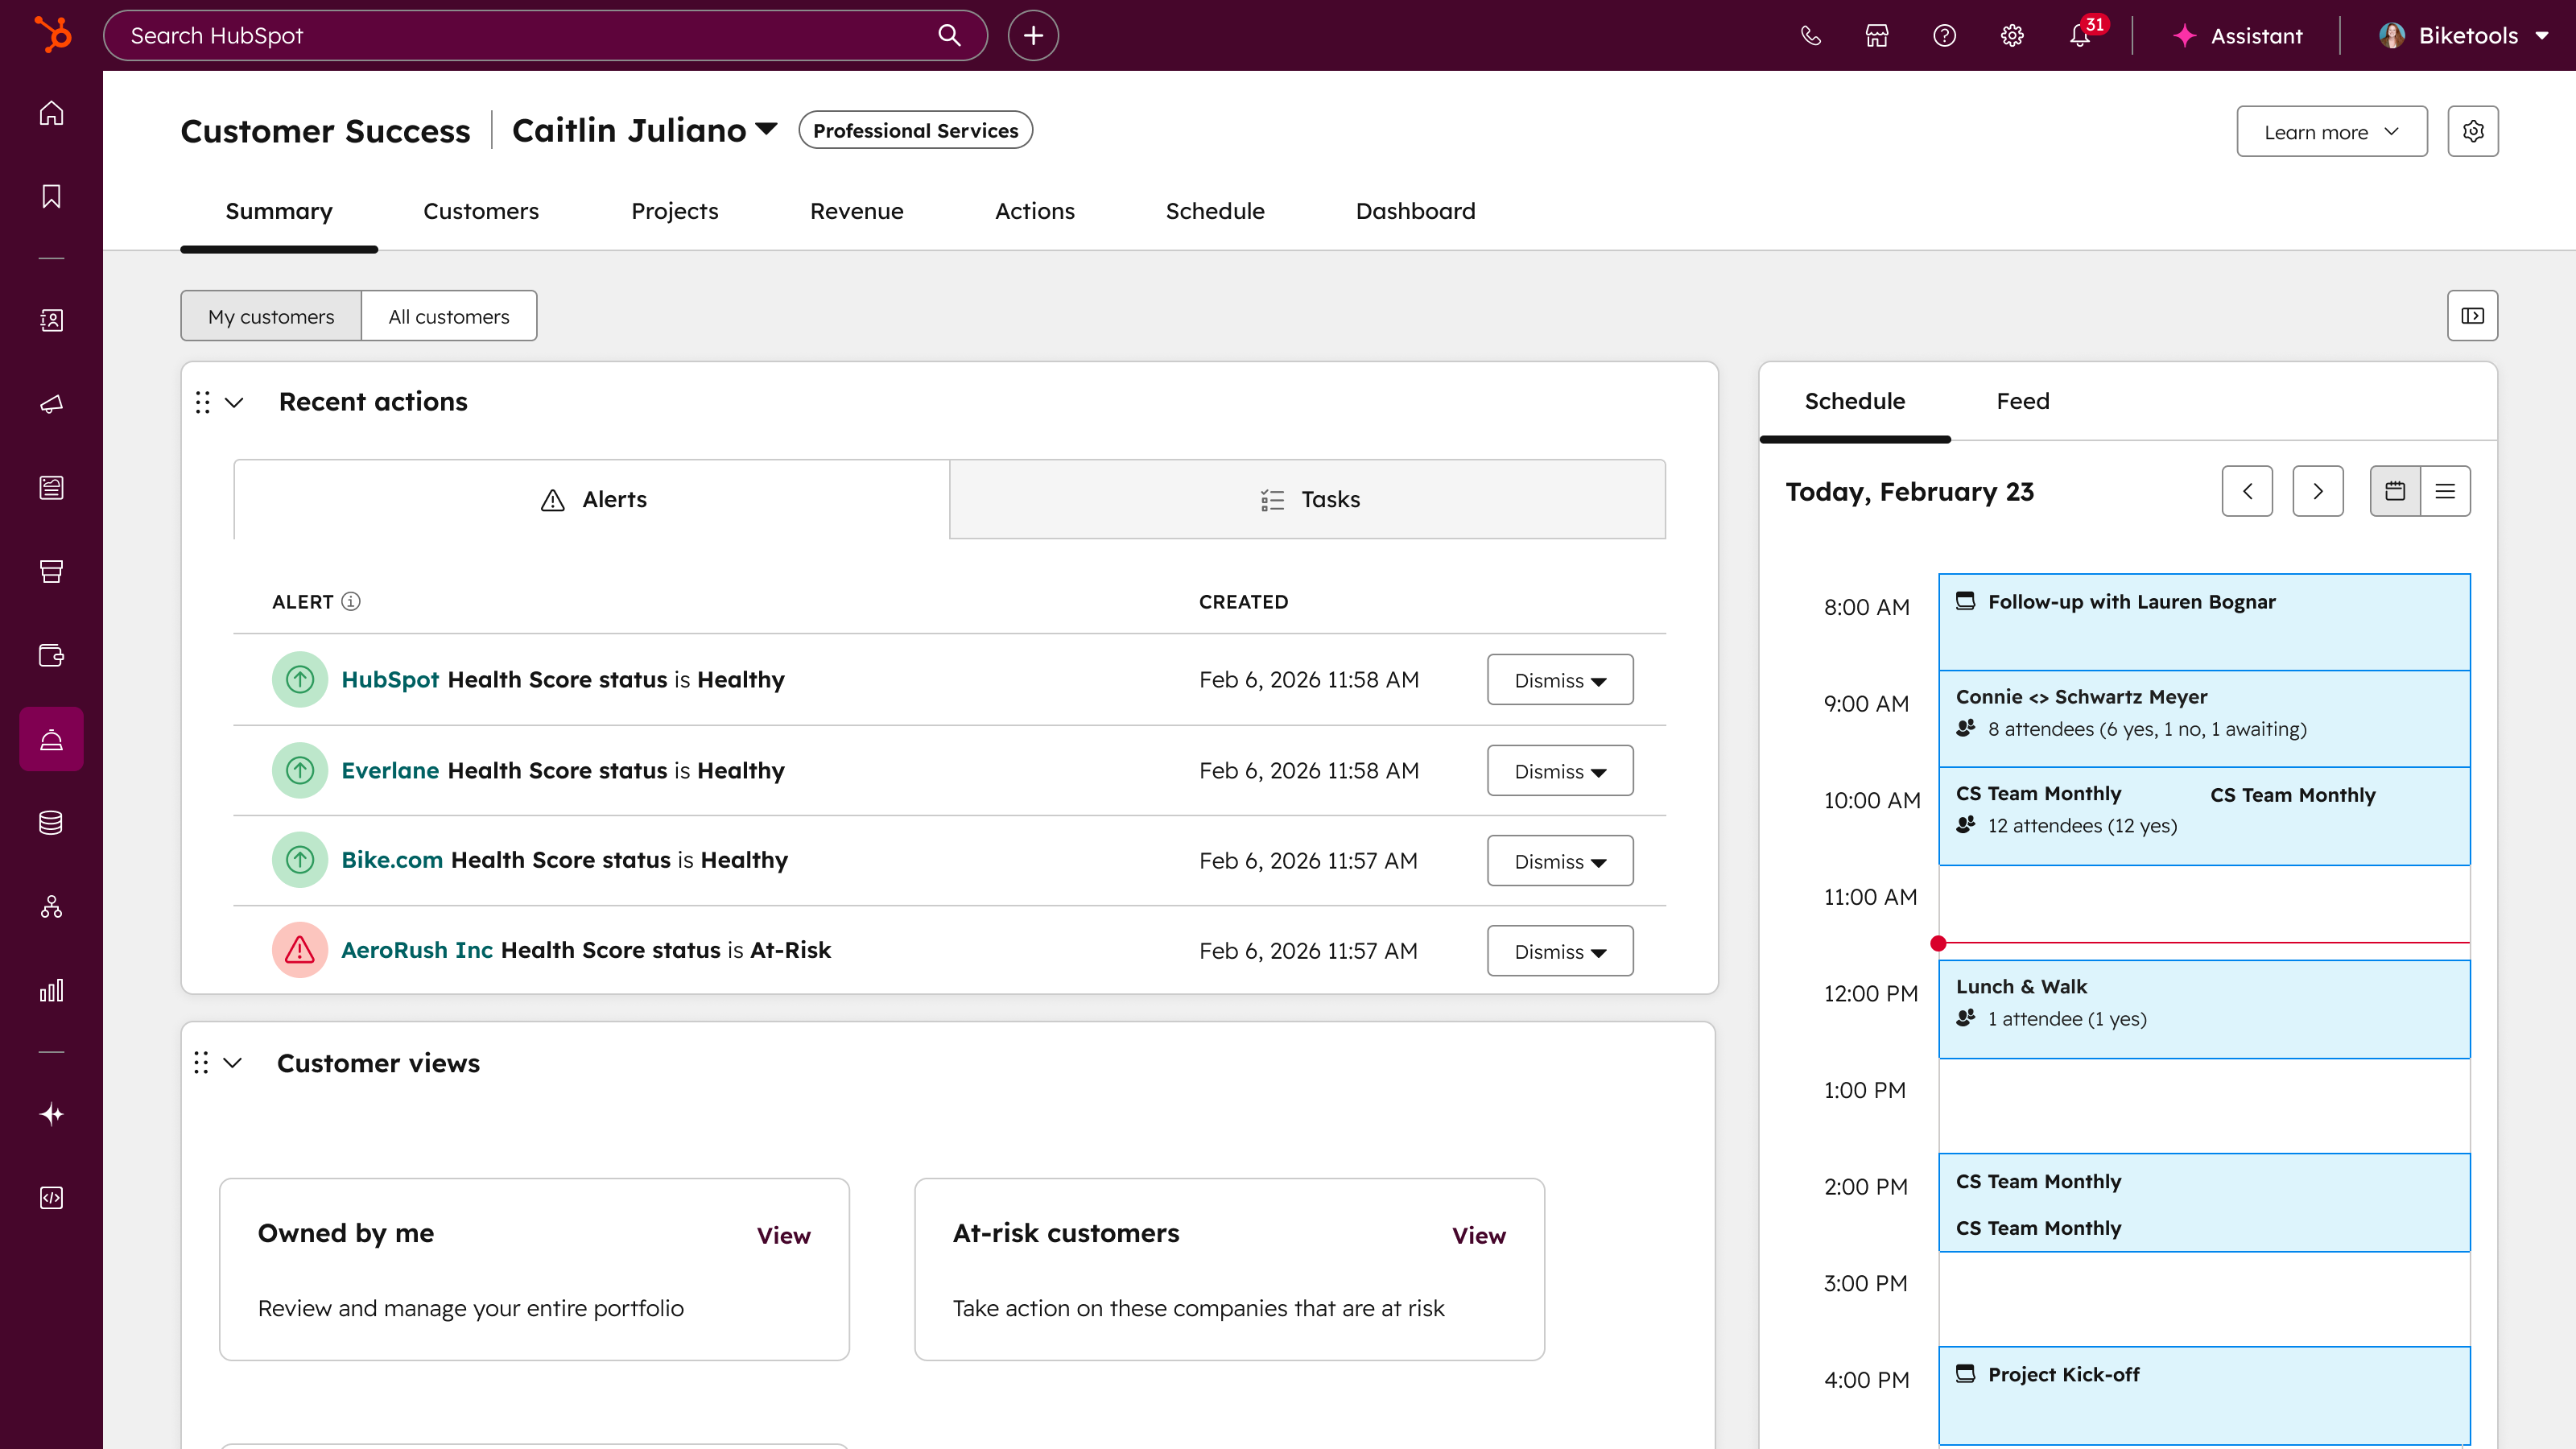The image size is (2576, 1449).
Task: Select the Reporting bar chart icon in sidebar
Action: 51,991
